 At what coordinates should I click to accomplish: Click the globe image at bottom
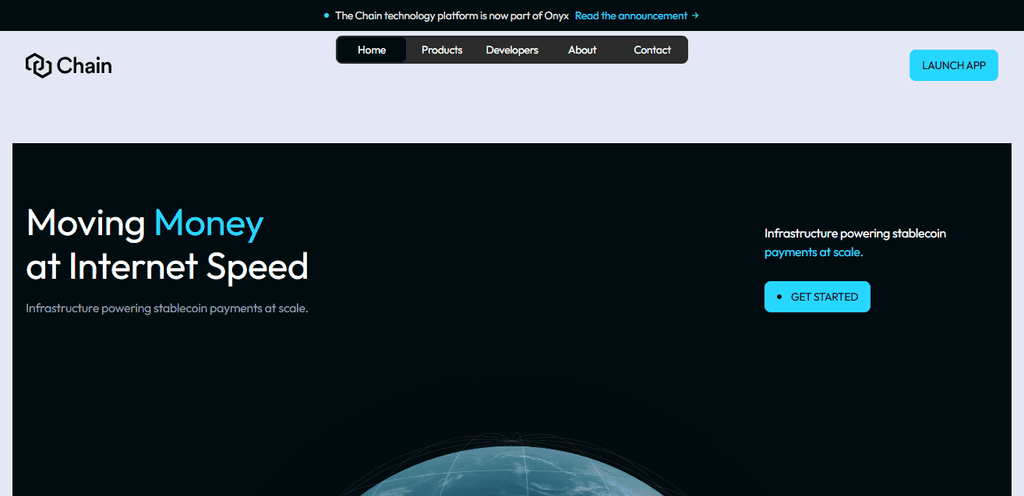pyautogui.click(x=511, y=465)
